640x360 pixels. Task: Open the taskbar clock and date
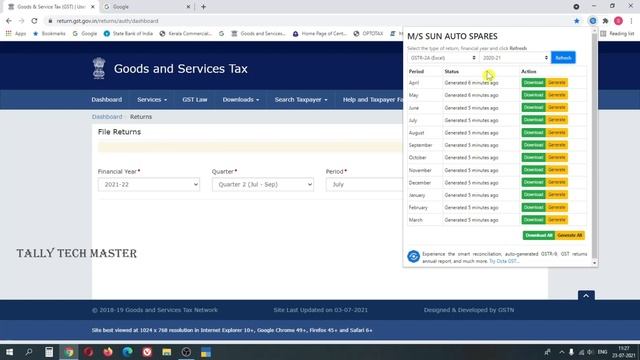(x=623, y=352)
